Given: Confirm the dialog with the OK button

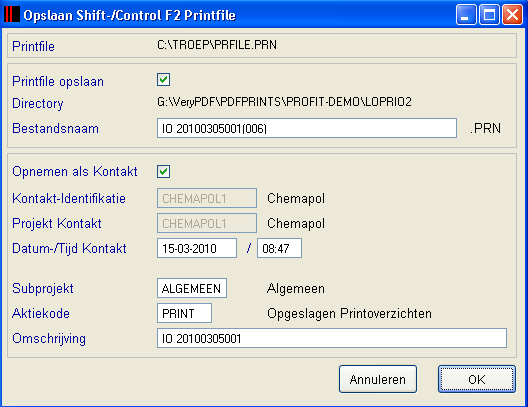Looking at the screenshot, I should pyautogui.click(x=477, y=379).
